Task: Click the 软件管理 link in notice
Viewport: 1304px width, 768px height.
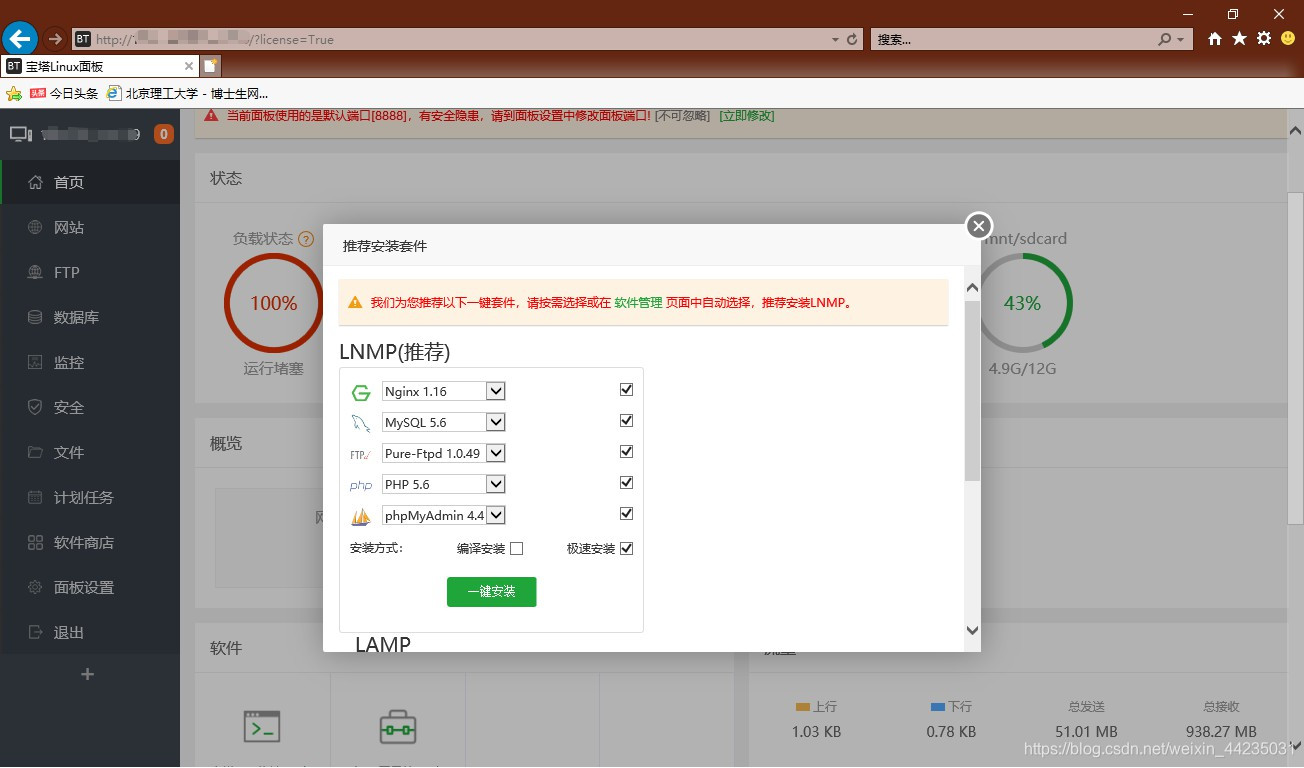Action: 638,302
